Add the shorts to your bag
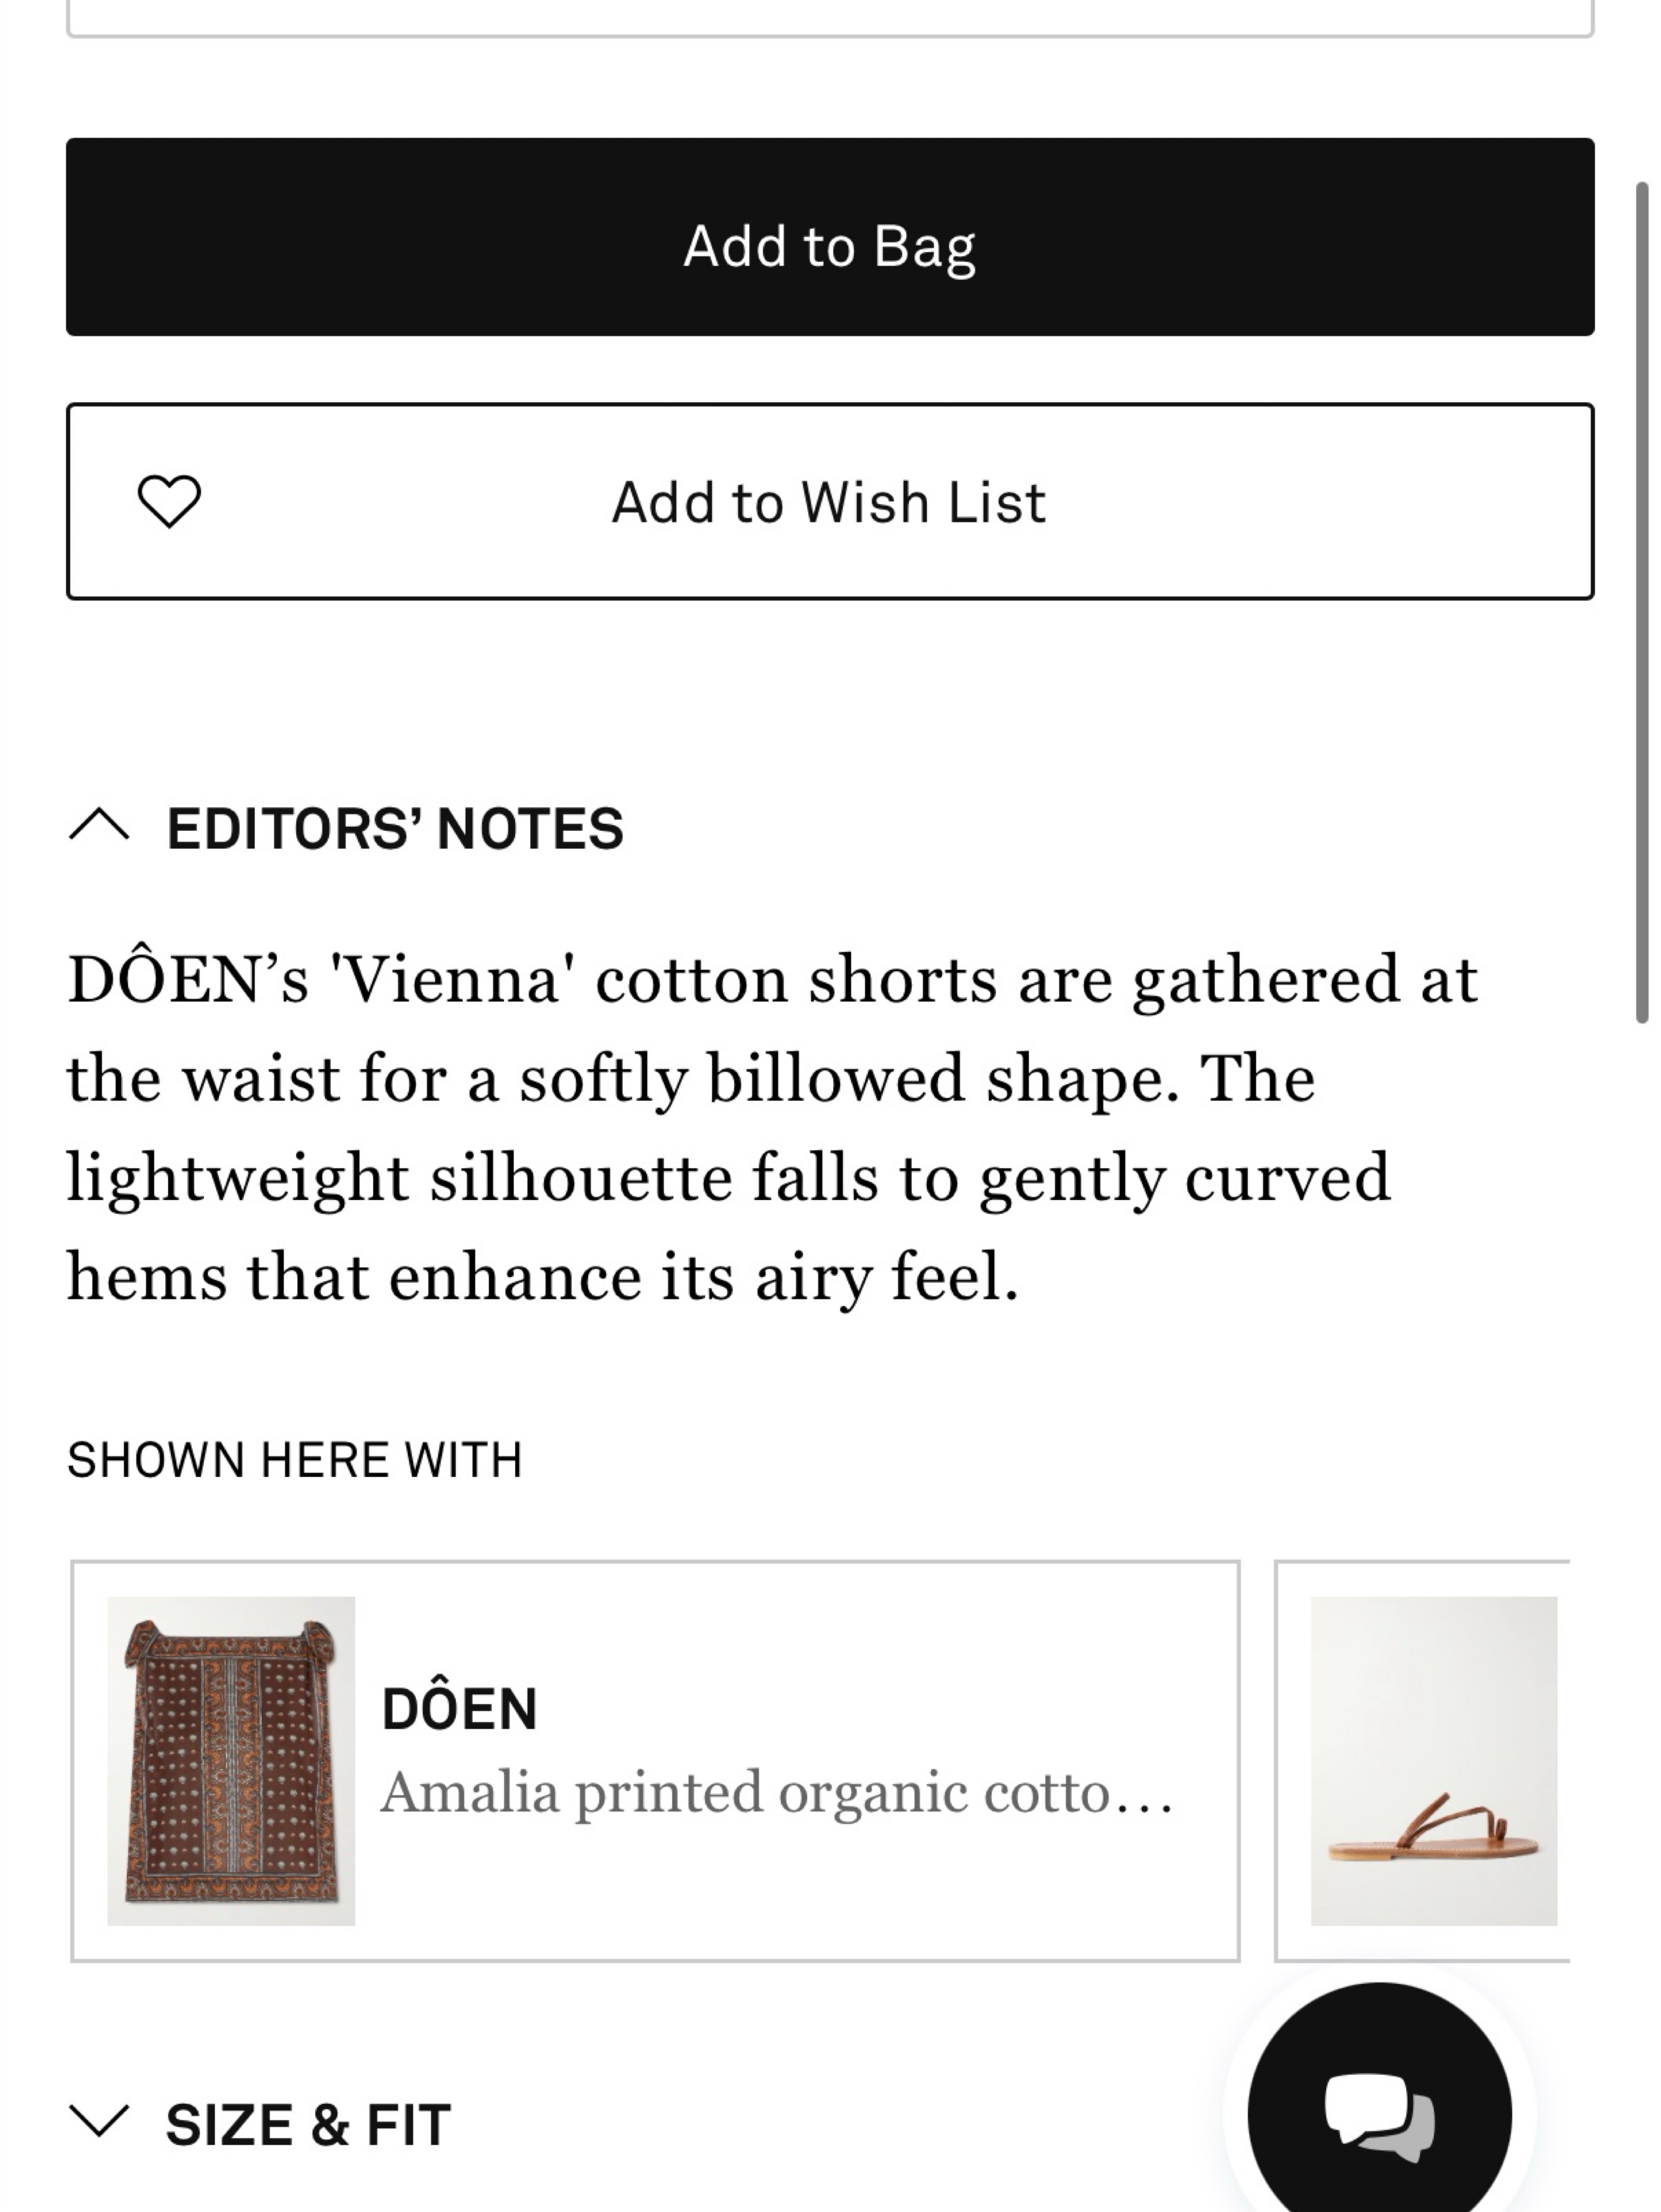Viewport: 1661px width, 2212px height. pos(830,237)
